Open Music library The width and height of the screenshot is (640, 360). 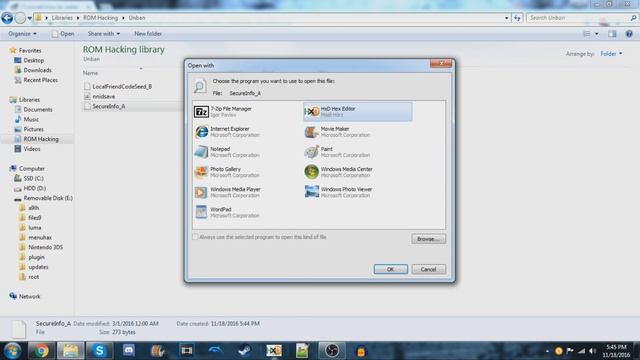point(31,119)
